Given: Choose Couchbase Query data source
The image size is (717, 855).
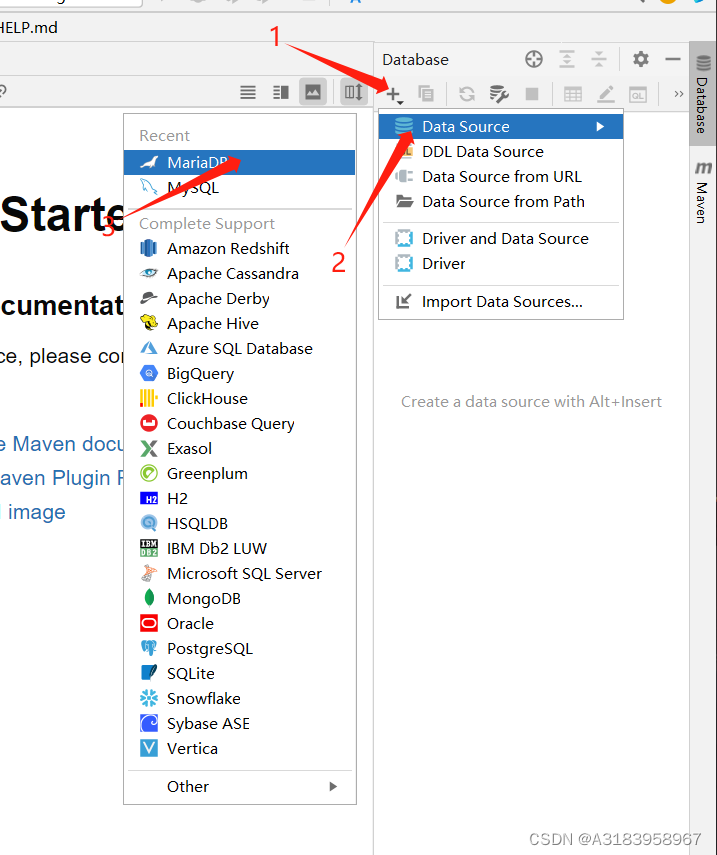Looking at the screenshot, I should [239, 424].
